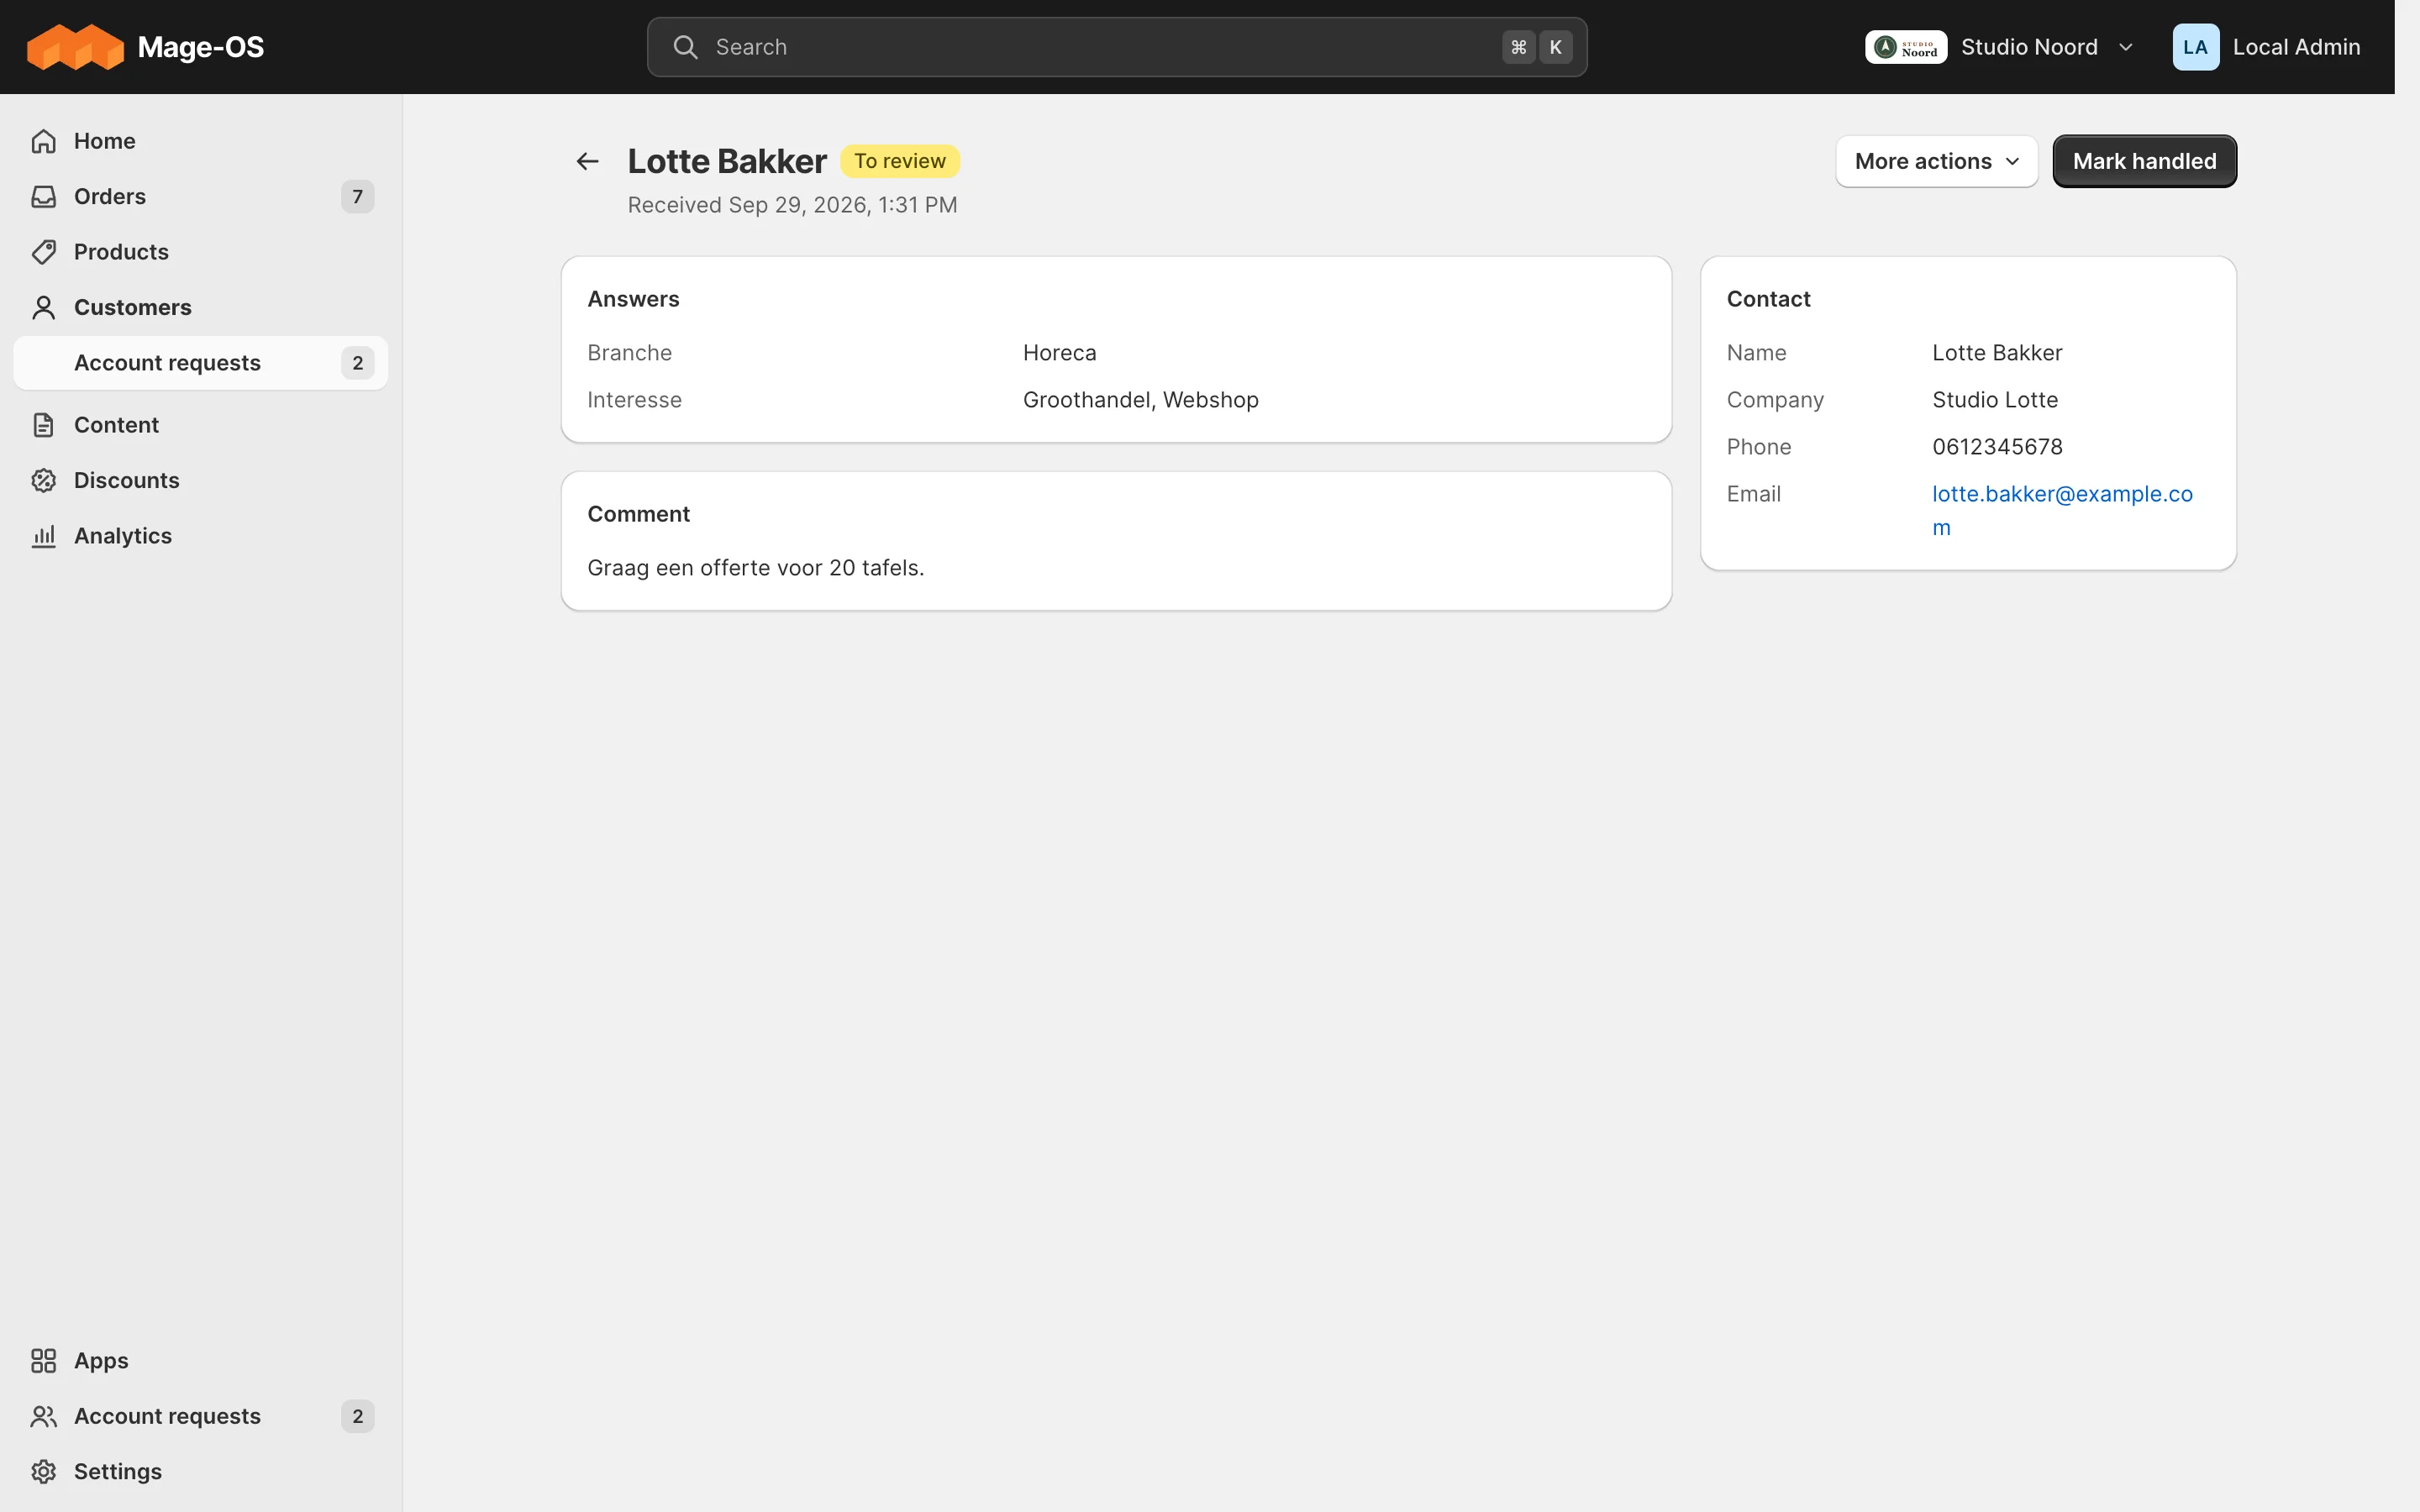Click the lotte.bakker@example.com email link
The width and height of the screenshot is (2420, 1512).
tap(2062, 510)
